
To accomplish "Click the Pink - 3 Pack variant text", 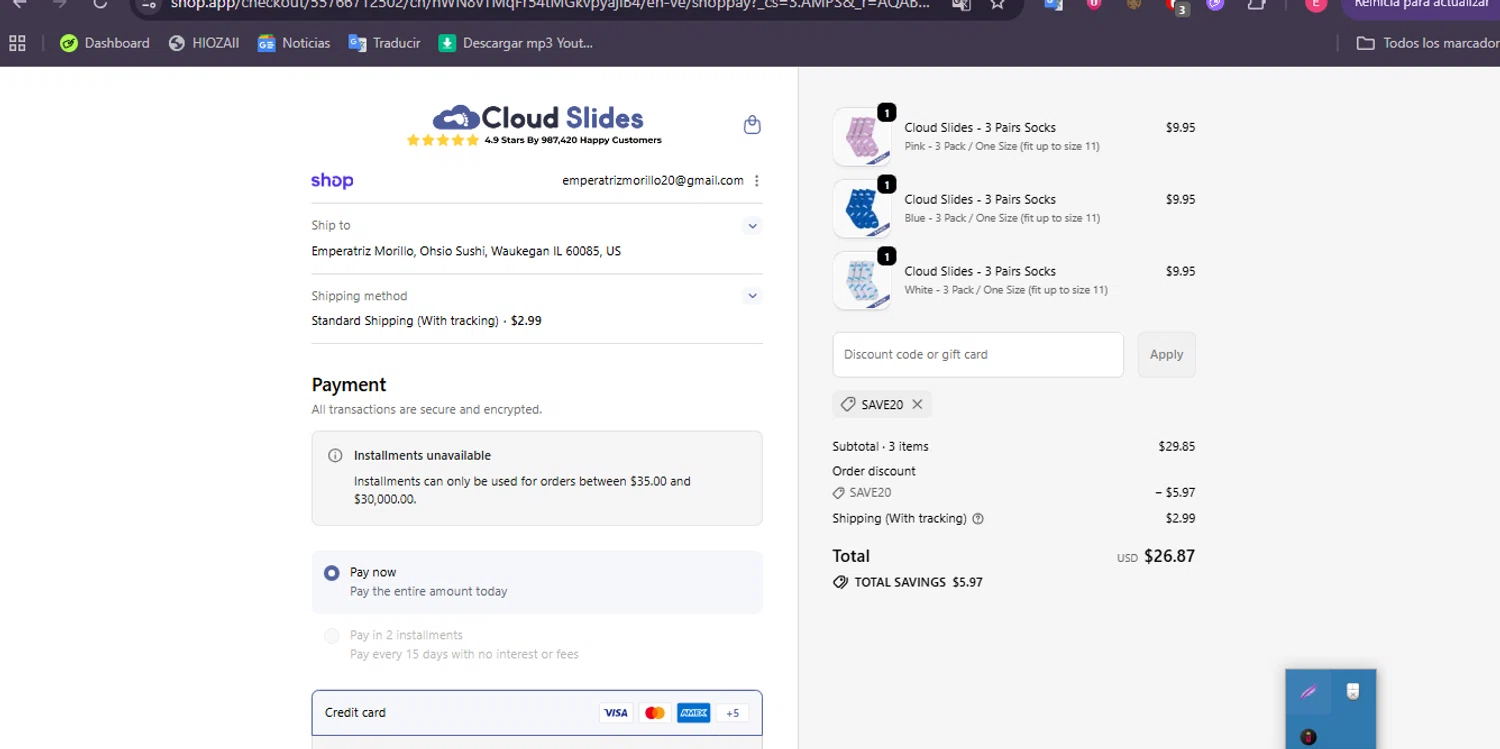I will (1002, 146).
